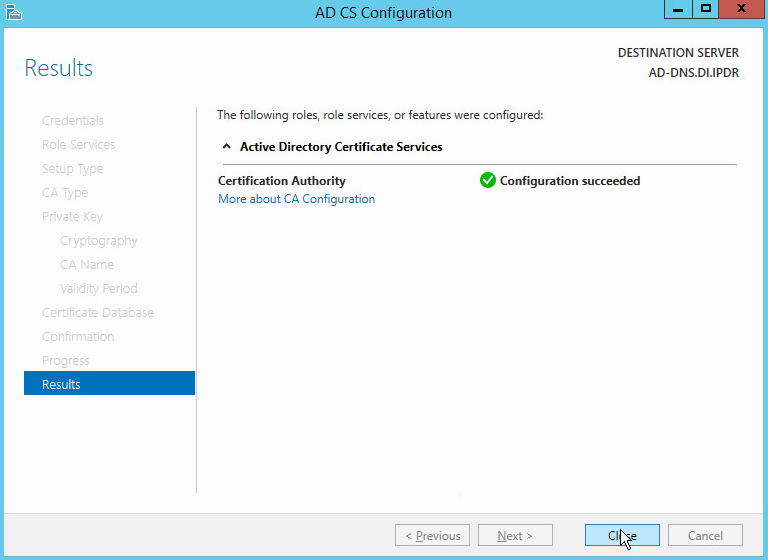The image size is (768, 560).
Task: Jump to the CA Type step
Action: pos(65,193)
